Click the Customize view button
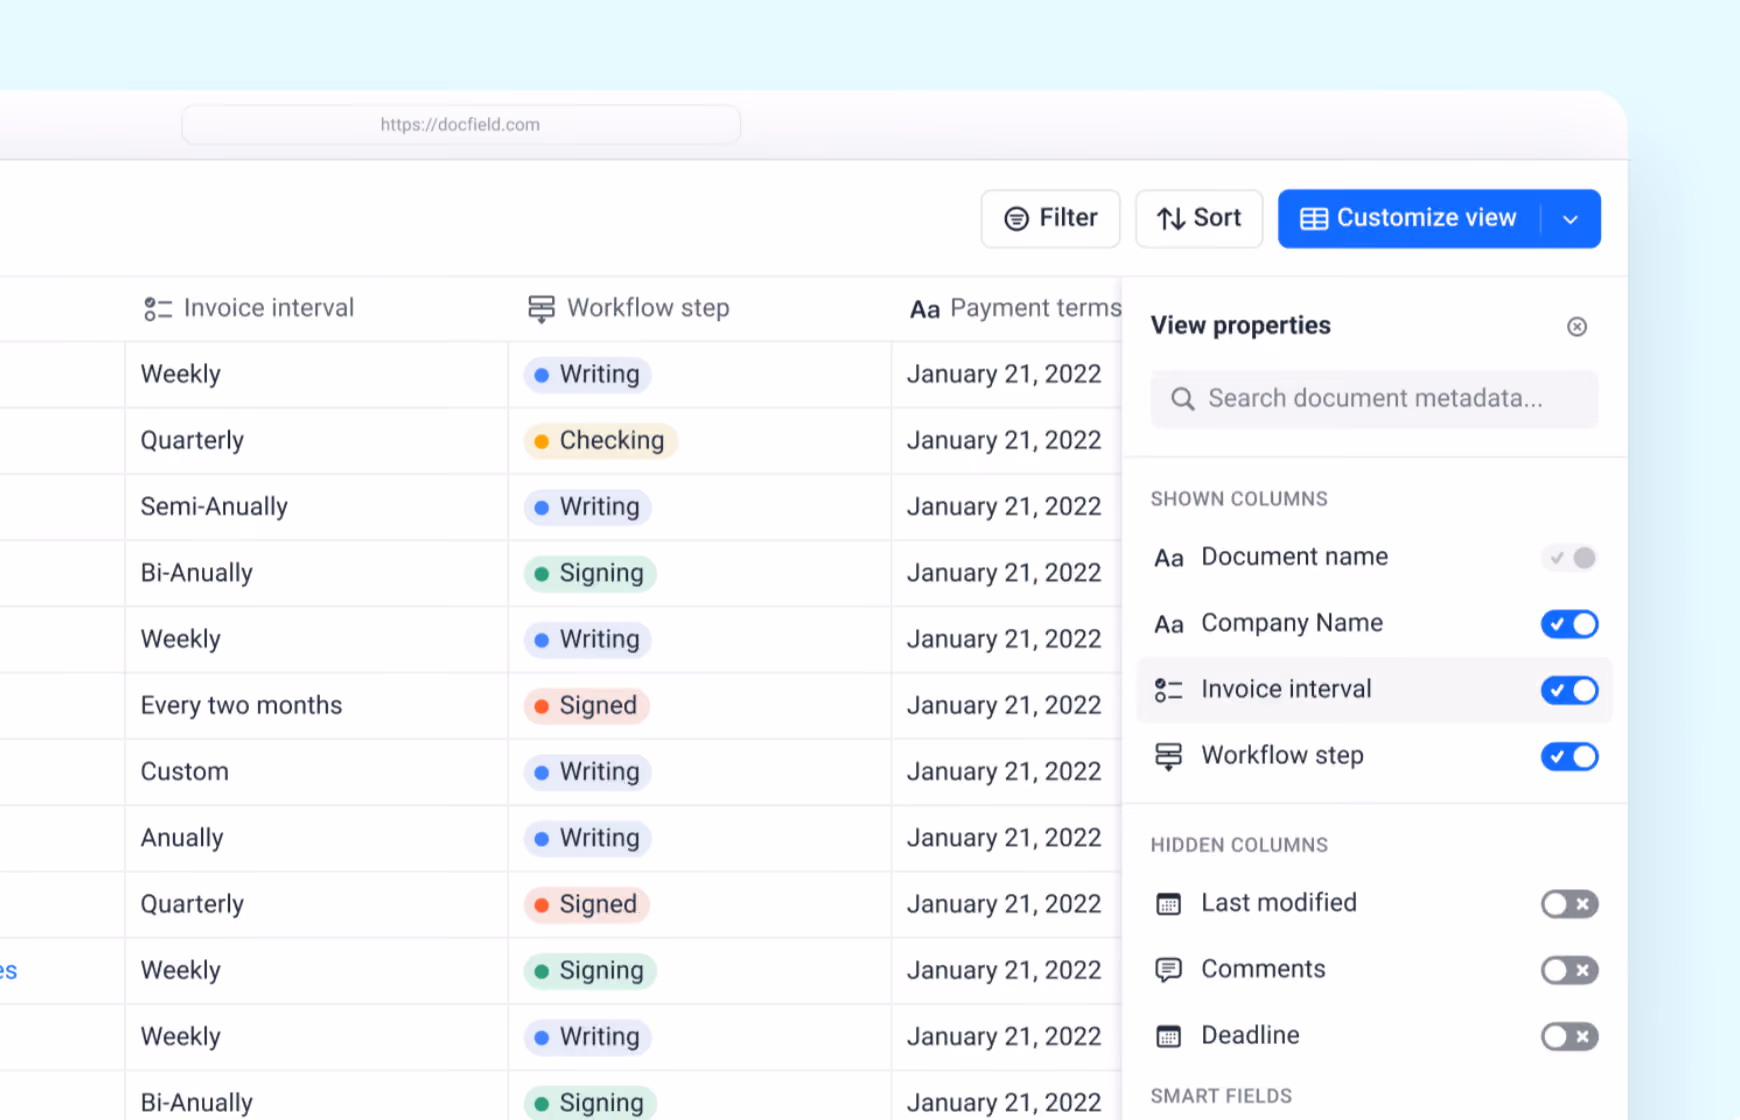Viewport: 1740px width, 1120px height. (1409, 218)
